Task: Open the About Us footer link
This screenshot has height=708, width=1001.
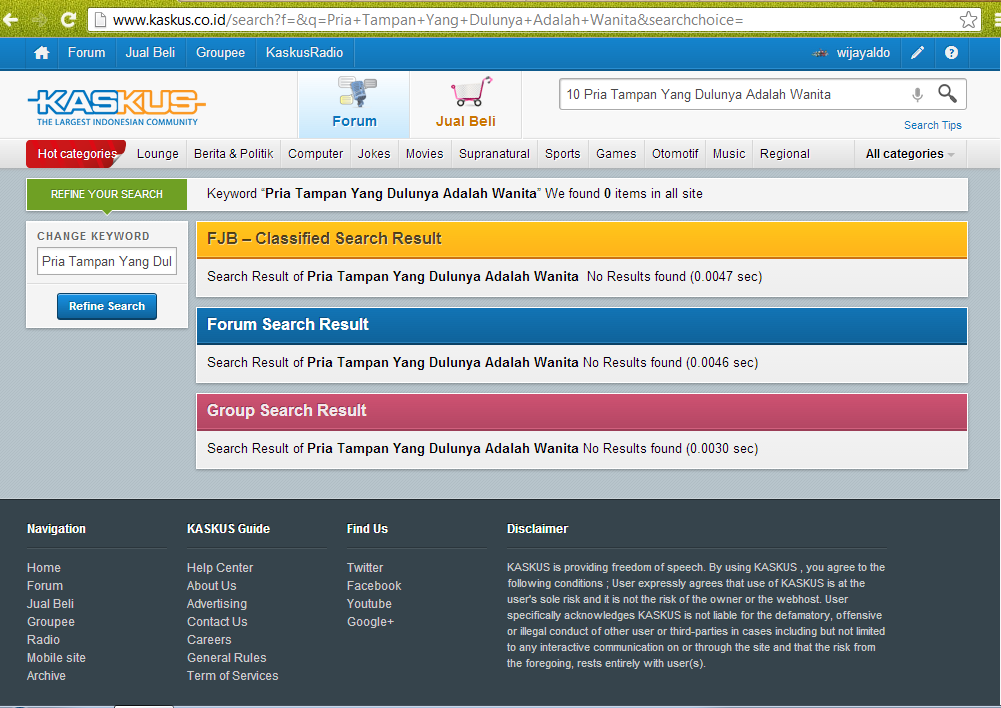Action: 211,585
